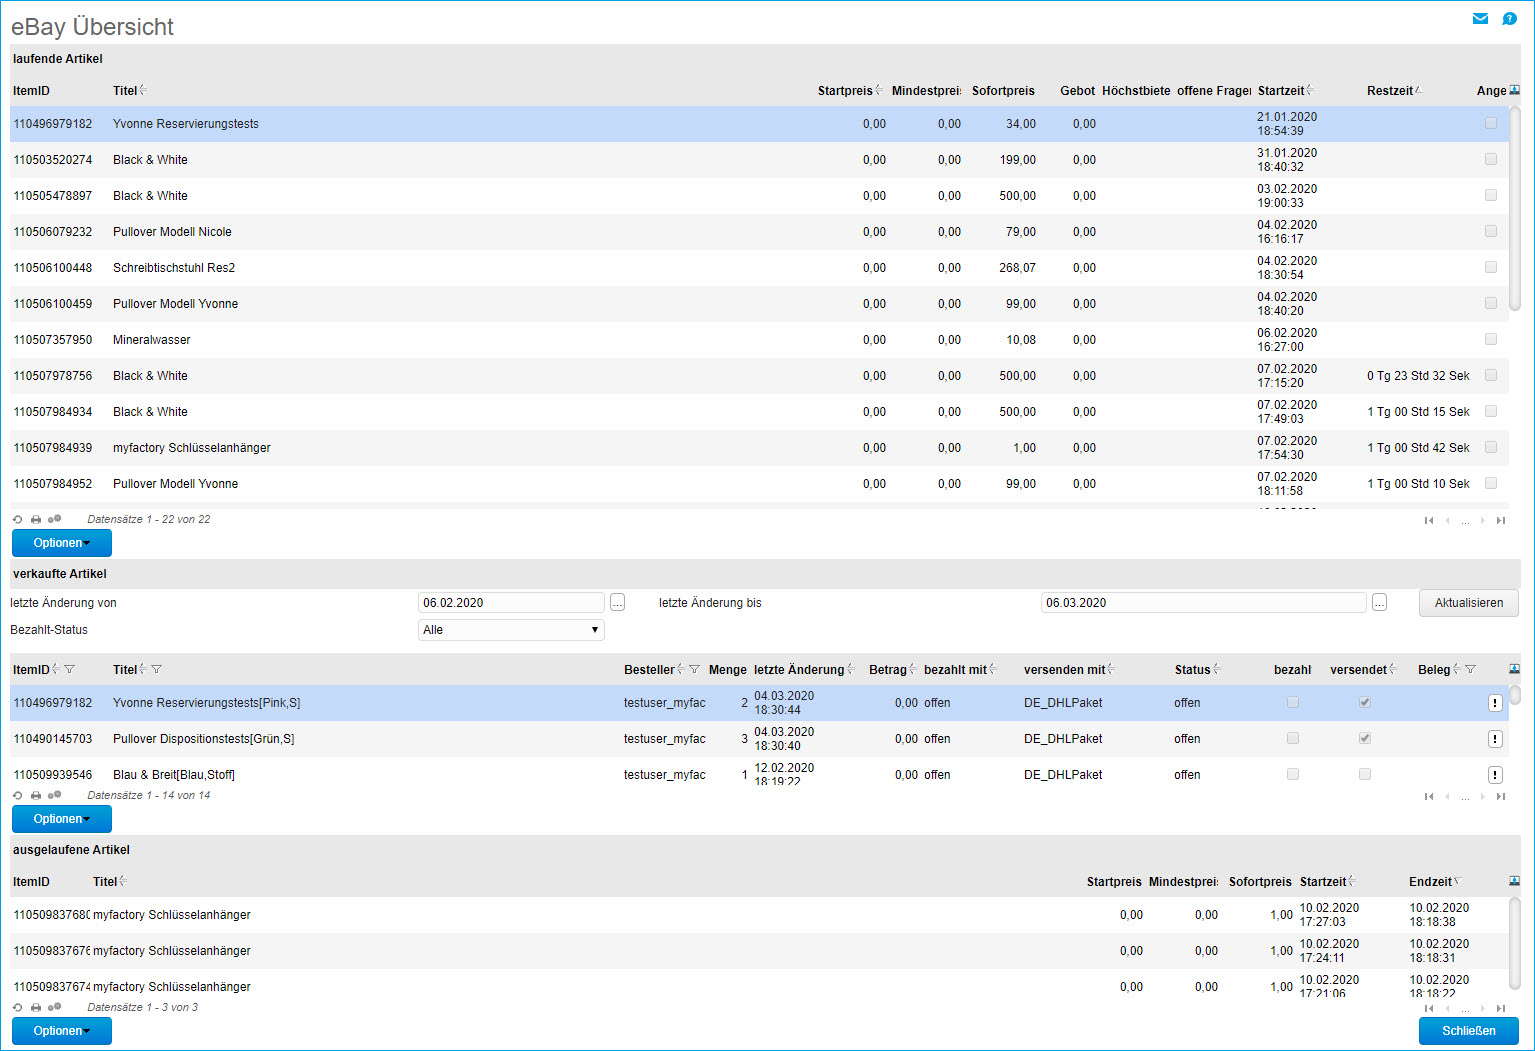Open date picker beside letzte Änderung von
This screenshot has width=1535, height=1051.
coord(617,602)
